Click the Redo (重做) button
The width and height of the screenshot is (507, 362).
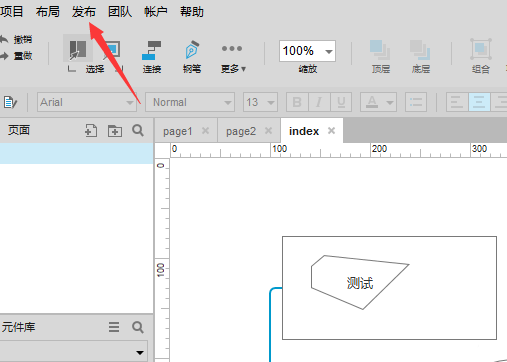pyautogui.click(x=16, y=56)
